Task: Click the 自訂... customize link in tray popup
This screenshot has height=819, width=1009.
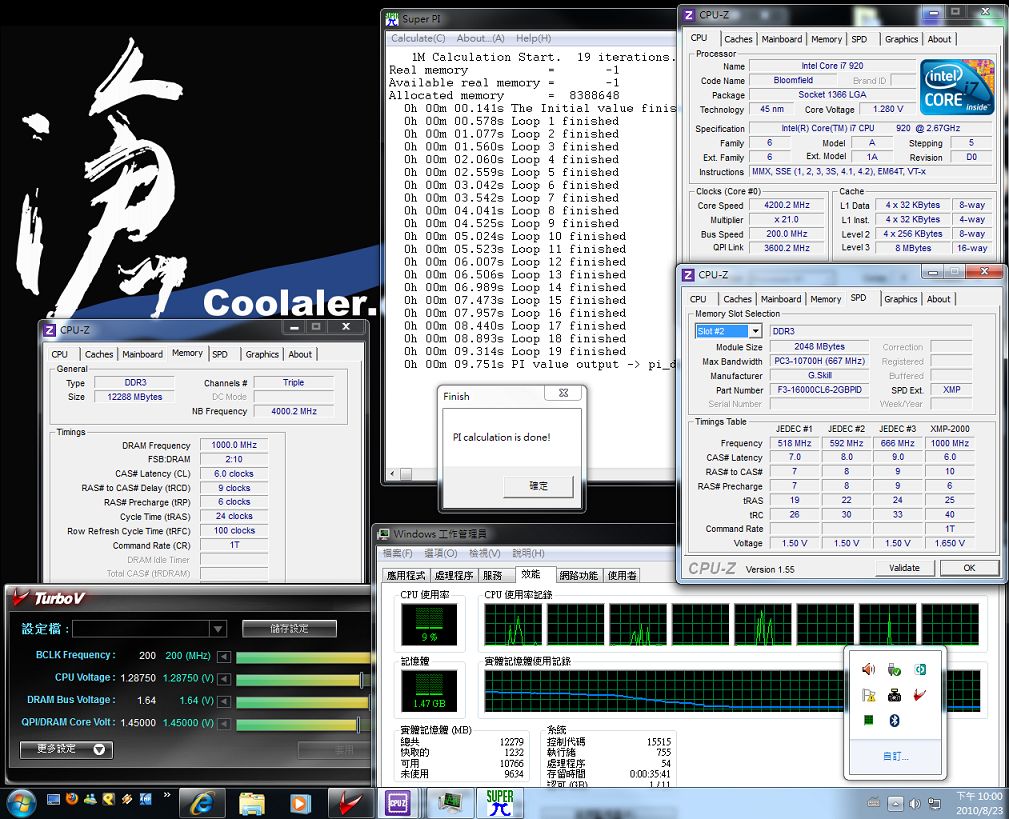Action: pos(895,757)
